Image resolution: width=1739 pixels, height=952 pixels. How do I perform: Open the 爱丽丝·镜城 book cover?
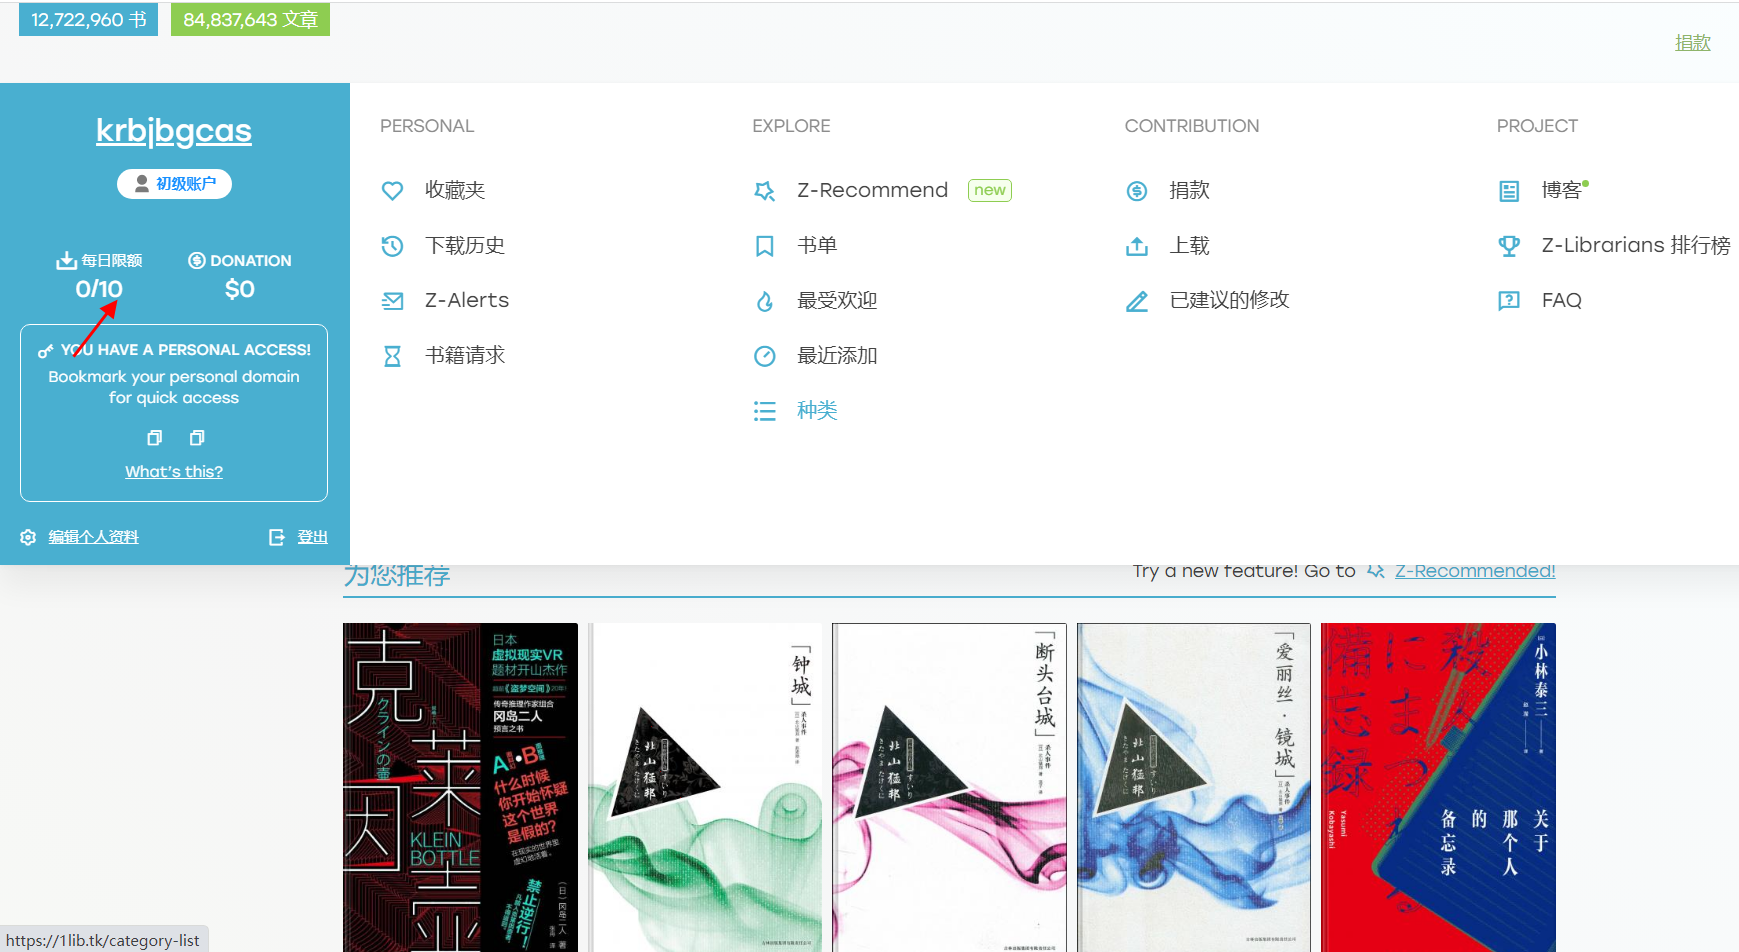(1194, 787)
